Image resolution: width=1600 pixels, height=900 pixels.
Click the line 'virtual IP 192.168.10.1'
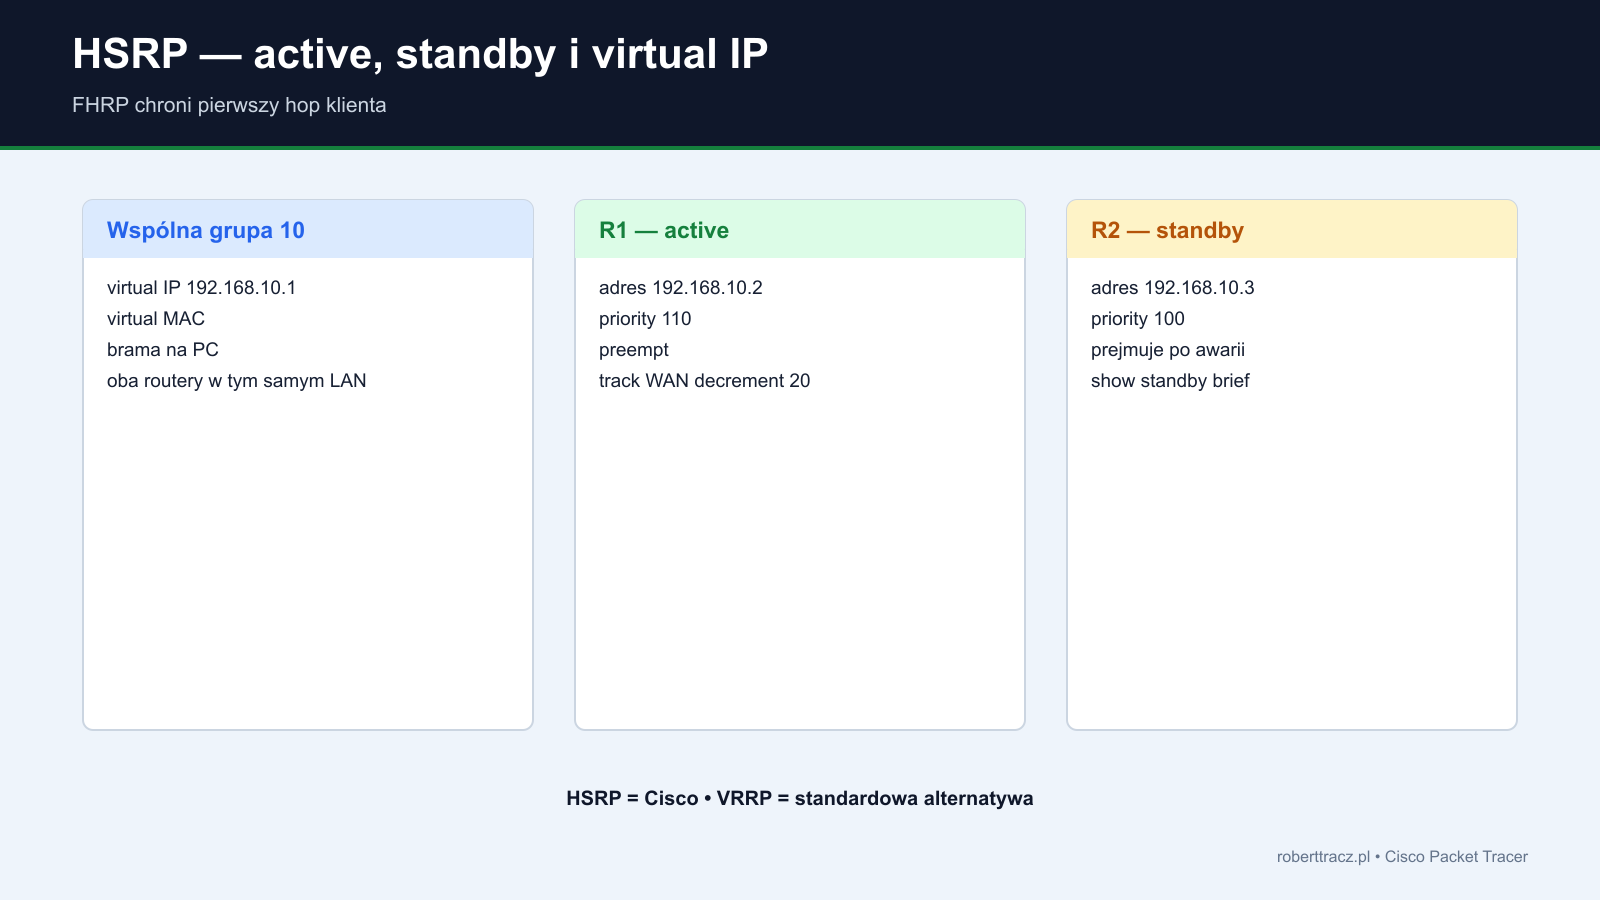(201, 288)
